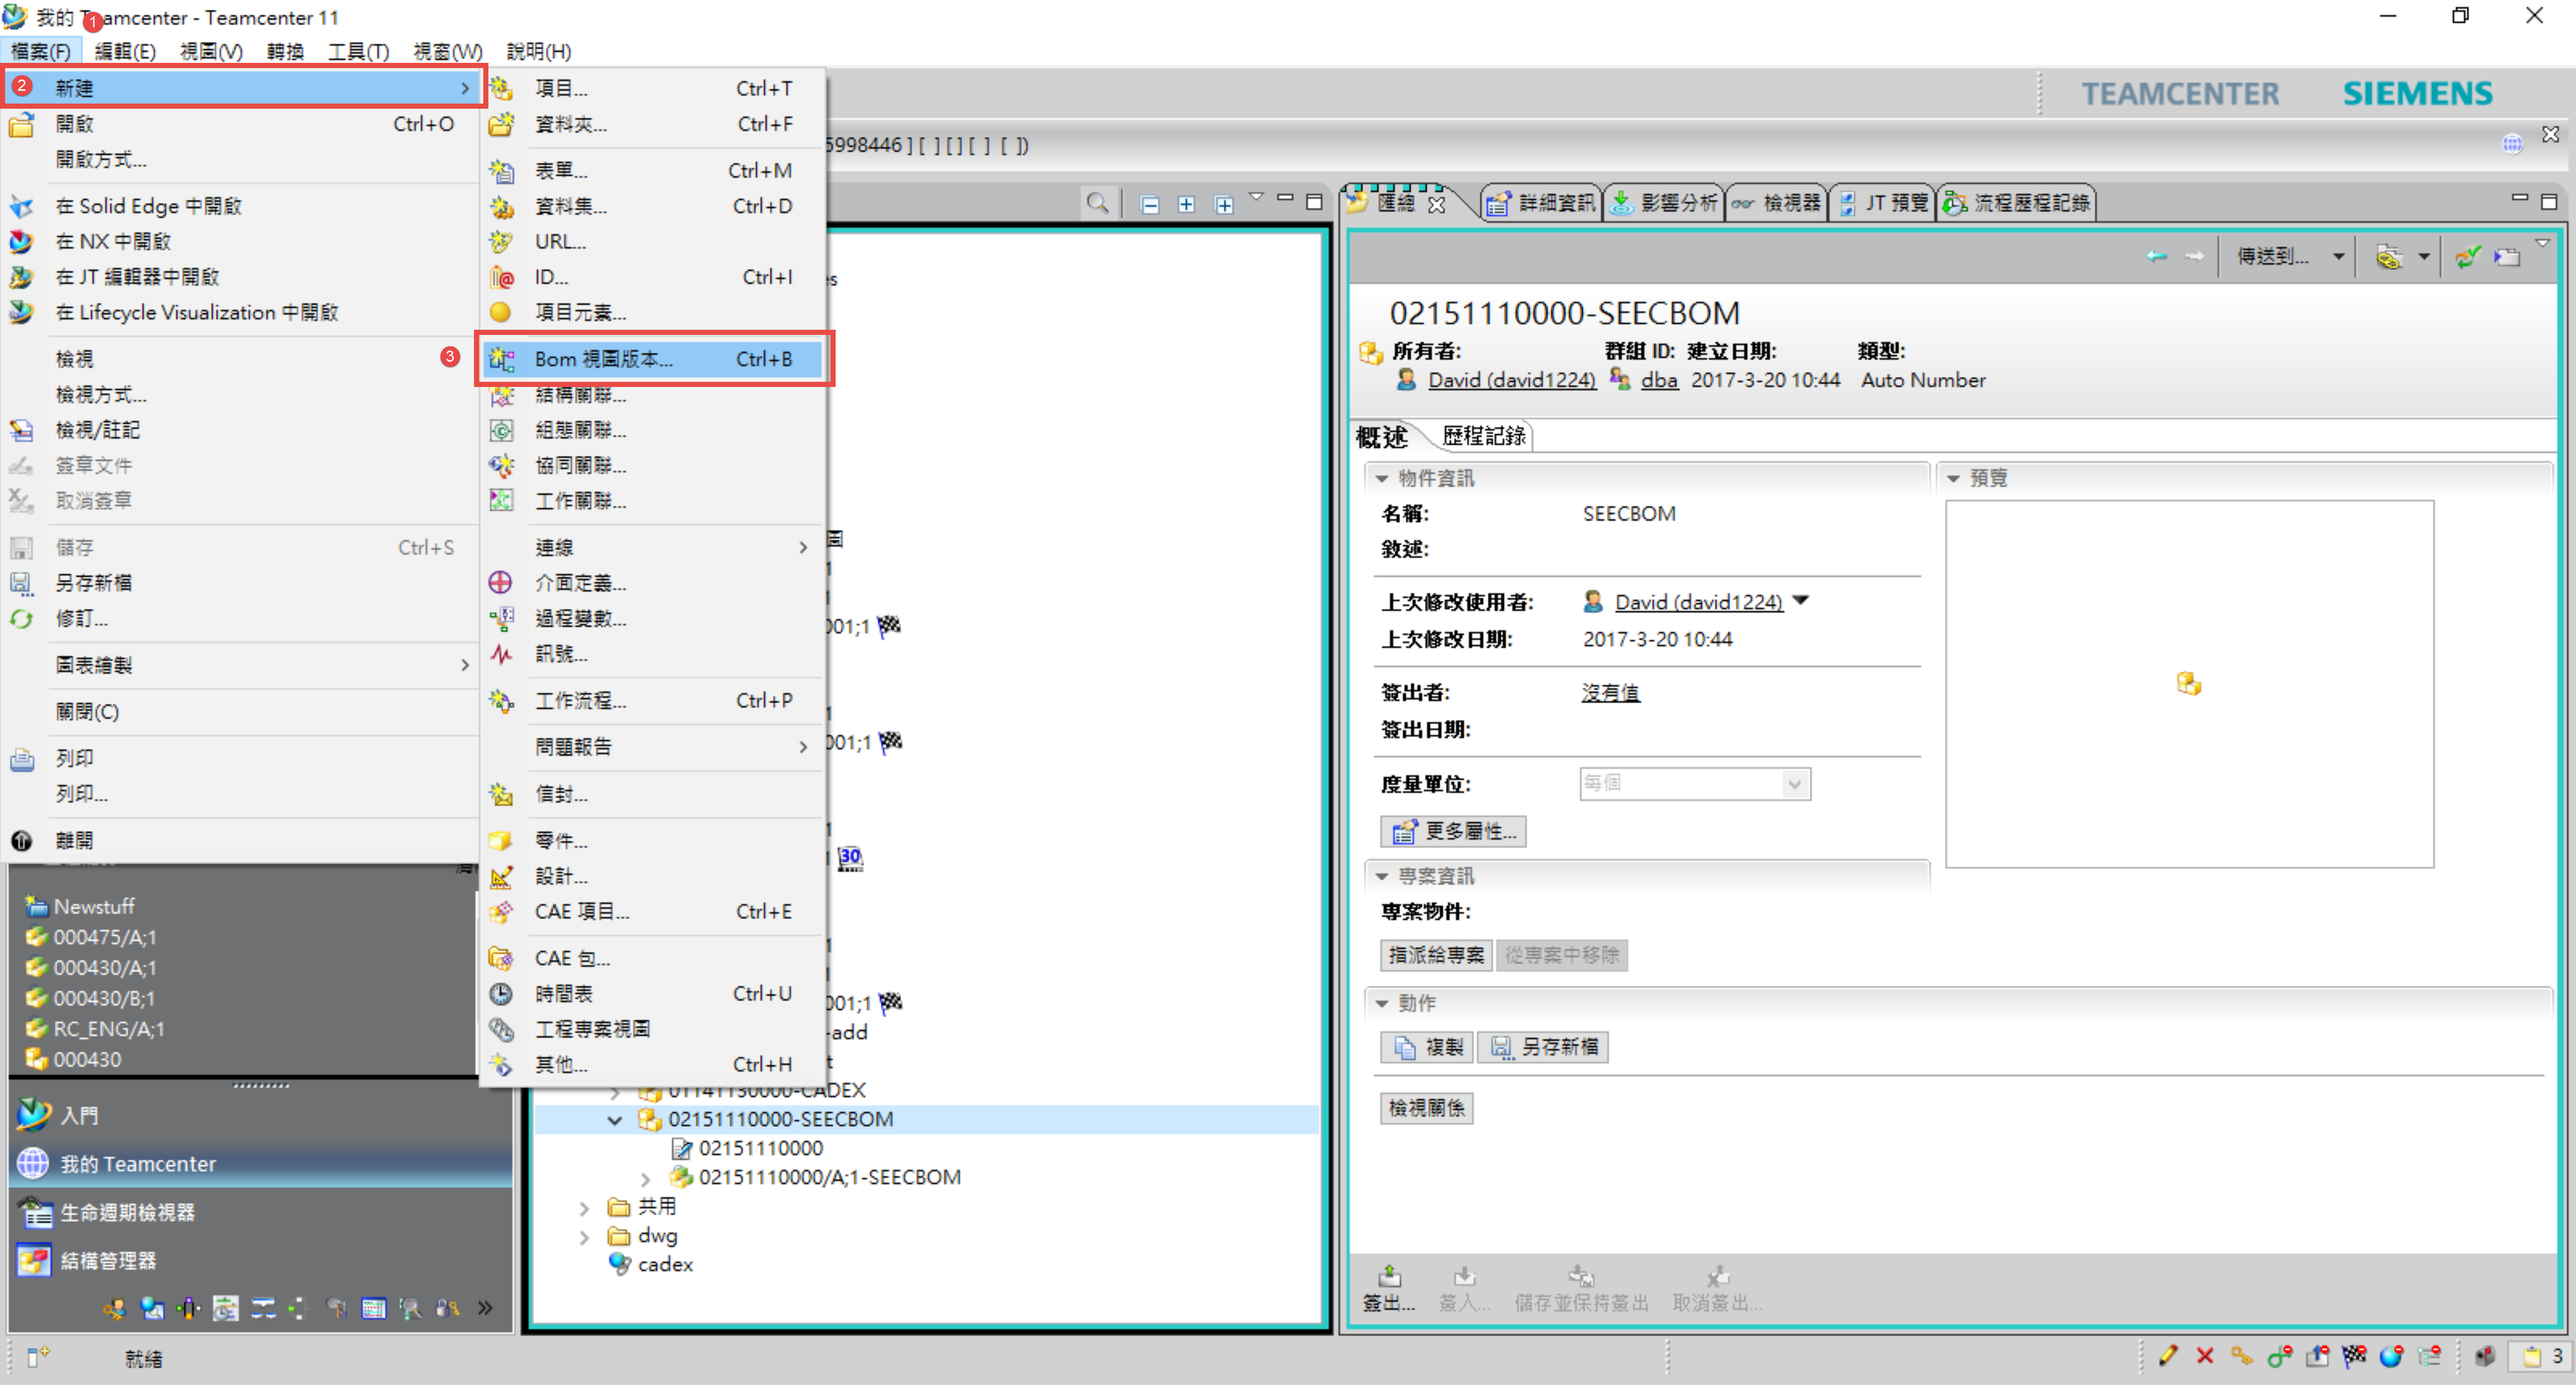This screenshot has height=1385, width=2576.
Task: Click the 檢視/註記 markup icon
Action: point(22,430)
